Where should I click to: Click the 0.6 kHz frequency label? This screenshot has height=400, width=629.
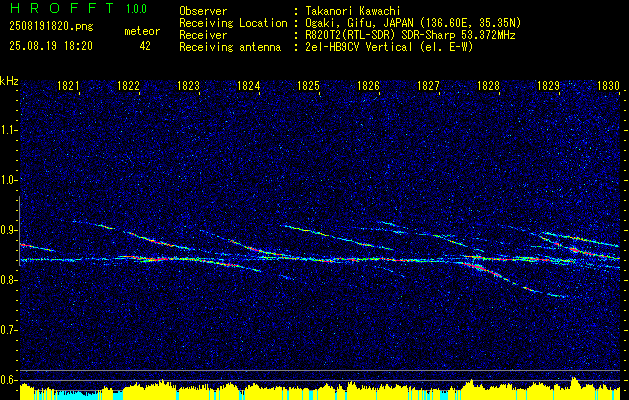[x=8, y=380]
